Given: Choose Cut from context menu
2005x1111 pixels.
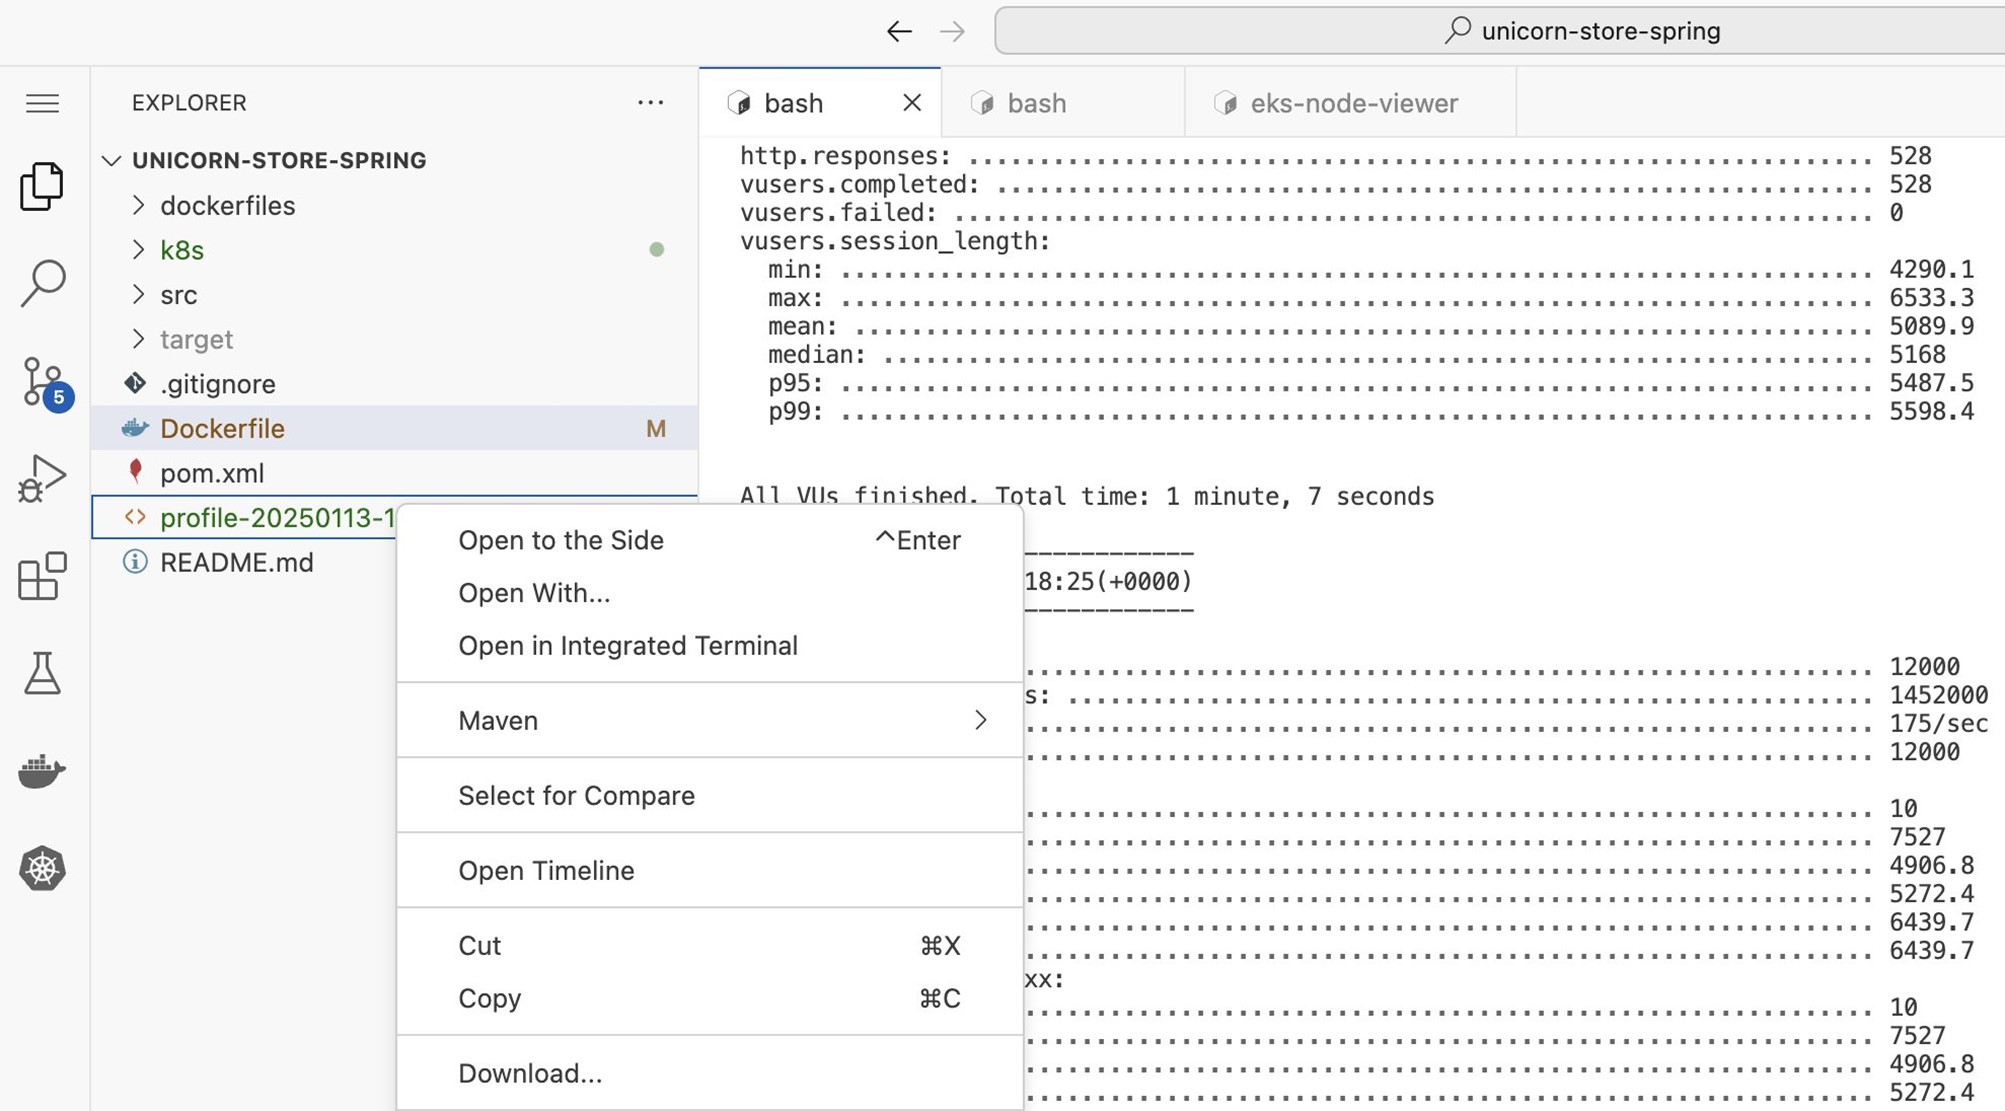Looking at the screenshot, I should pos(709,945).
